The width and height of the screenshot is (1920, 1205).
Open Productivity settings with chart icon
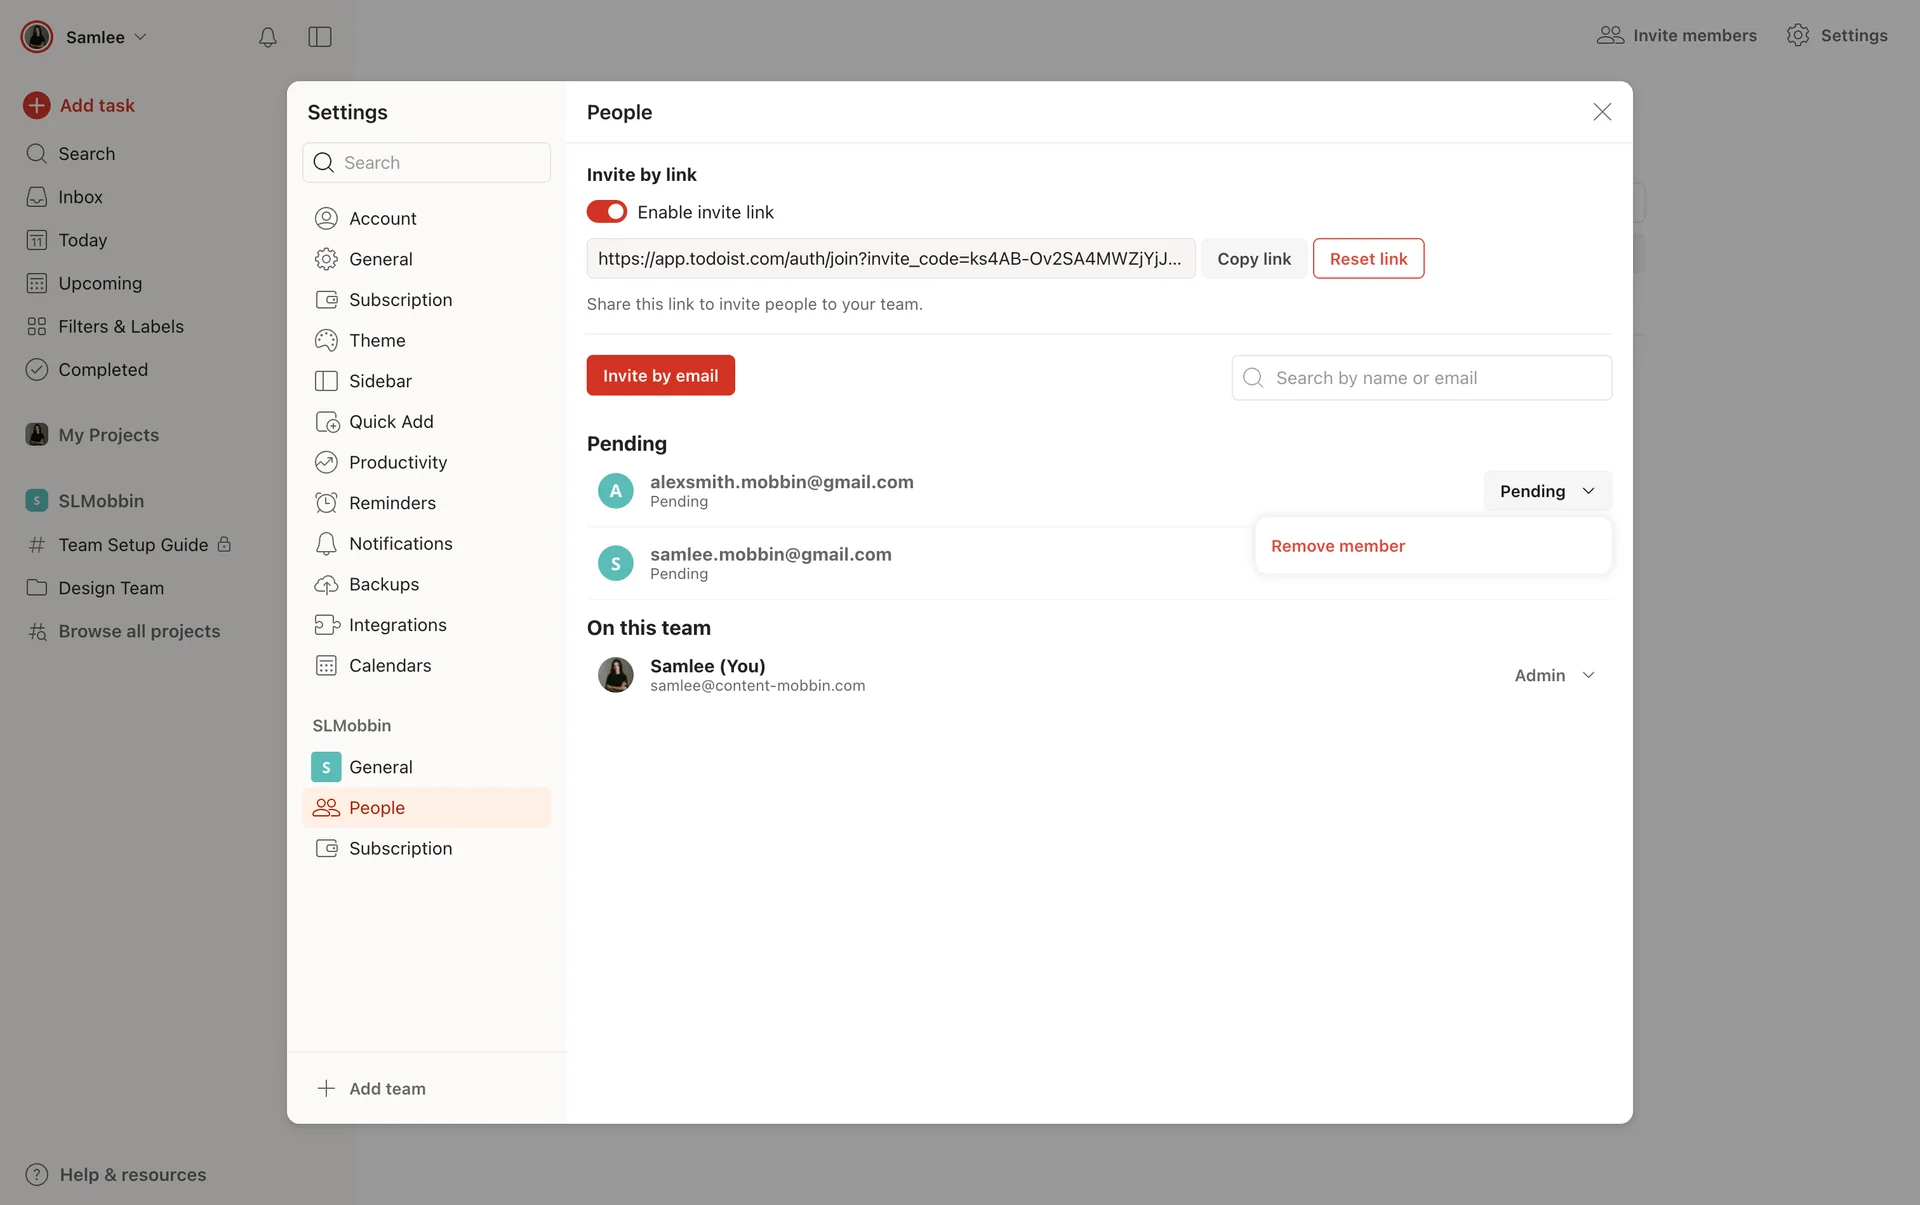(397, 462)
